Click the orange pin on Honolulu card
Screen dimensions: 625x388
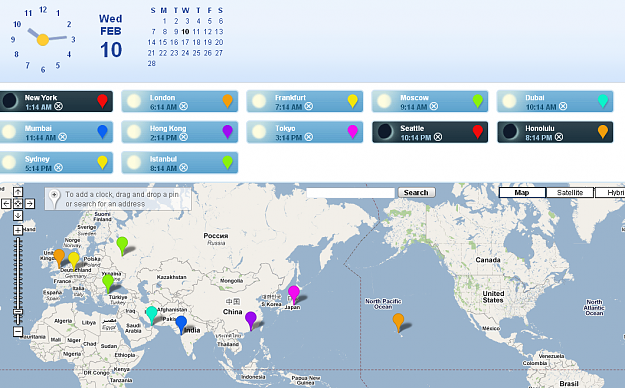(x=603, y=132)
